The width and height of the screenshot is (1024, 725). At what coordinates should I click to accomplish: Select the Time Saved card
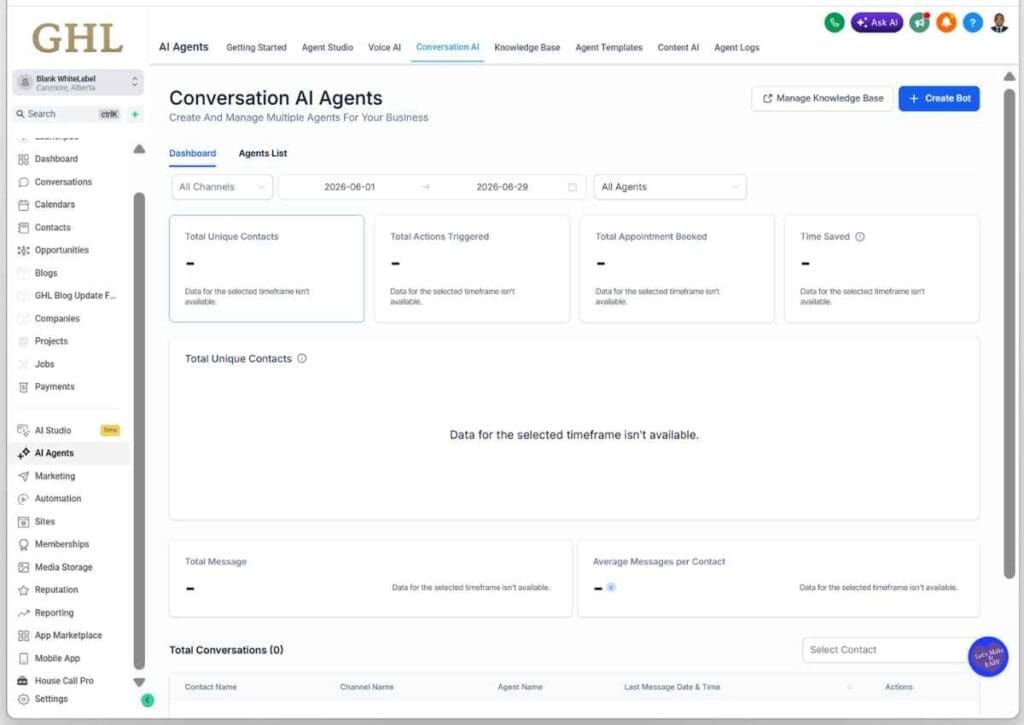[882, 268]
